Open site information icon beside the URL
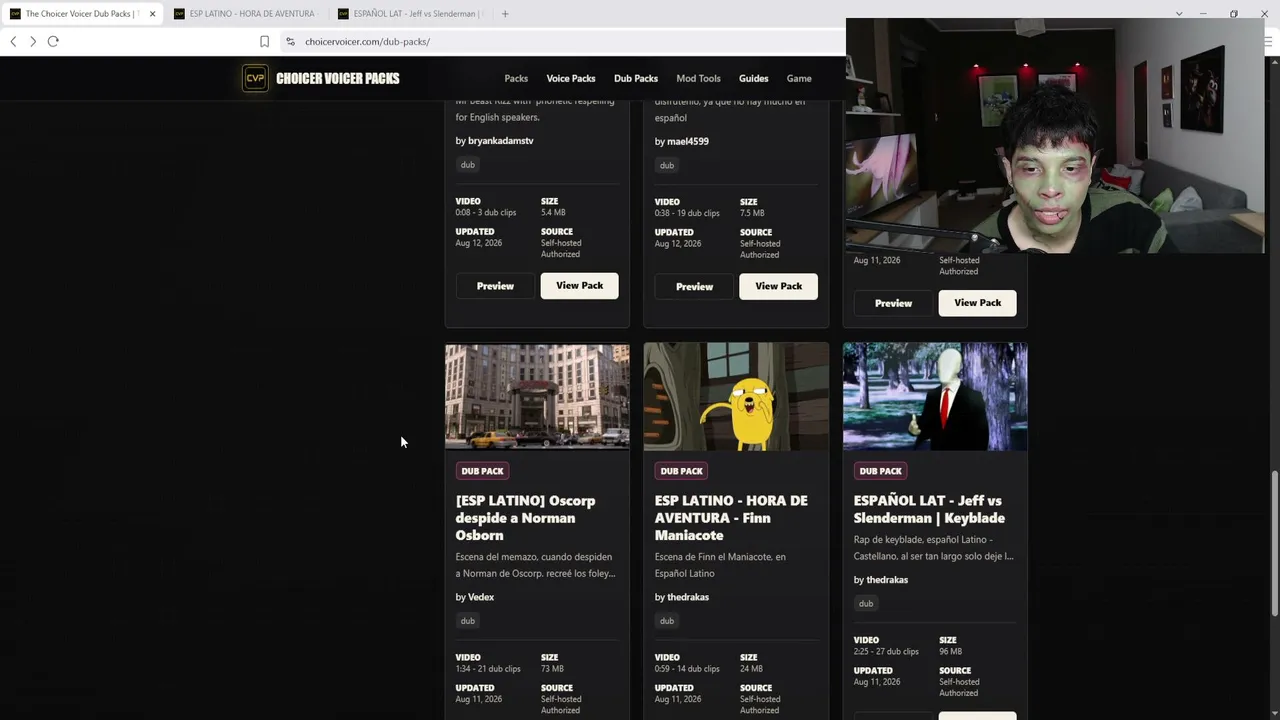The height and width of the screenshot is (720, 1280). [x=290, y=41]
